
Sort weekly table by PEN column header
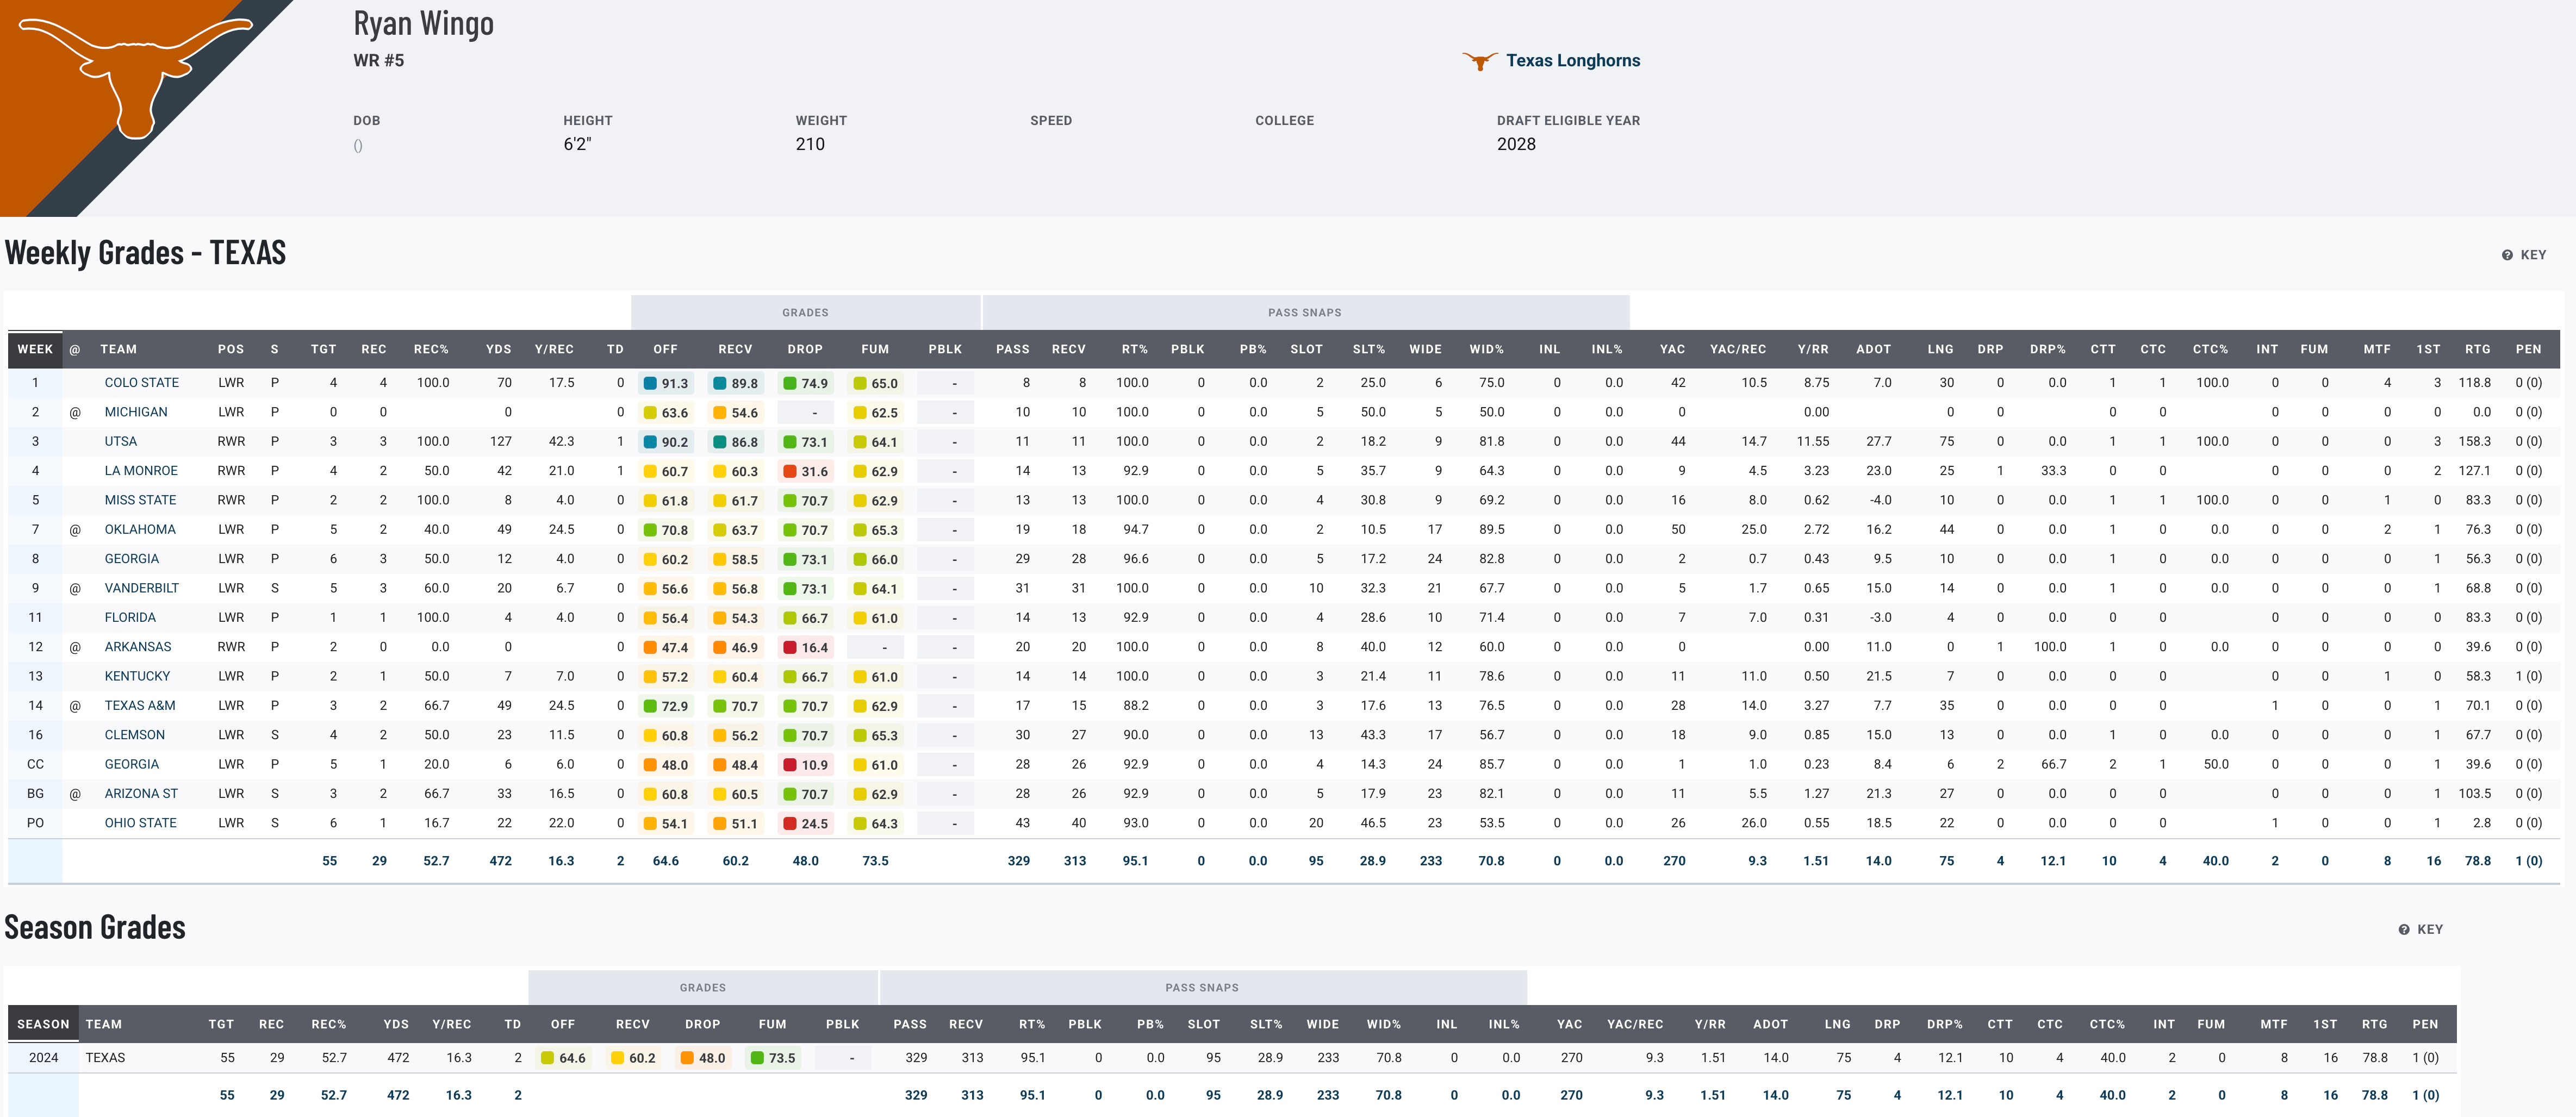tap(2529, 349)
